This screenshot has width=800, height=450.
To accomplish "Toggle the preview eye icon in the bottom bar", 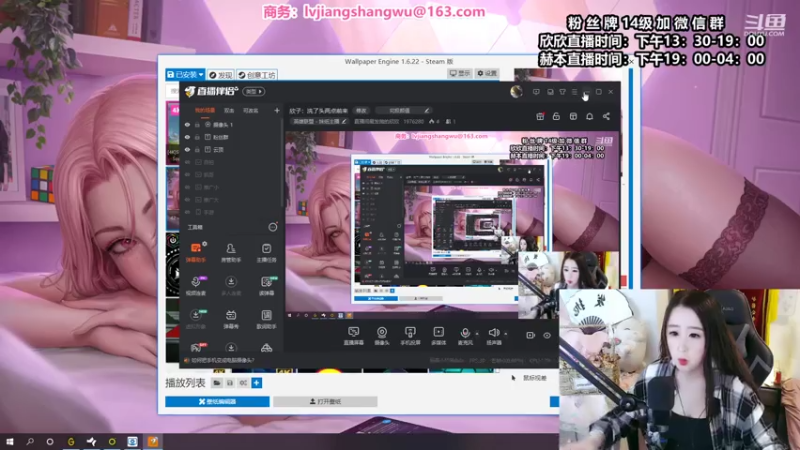I will point(546,335).
